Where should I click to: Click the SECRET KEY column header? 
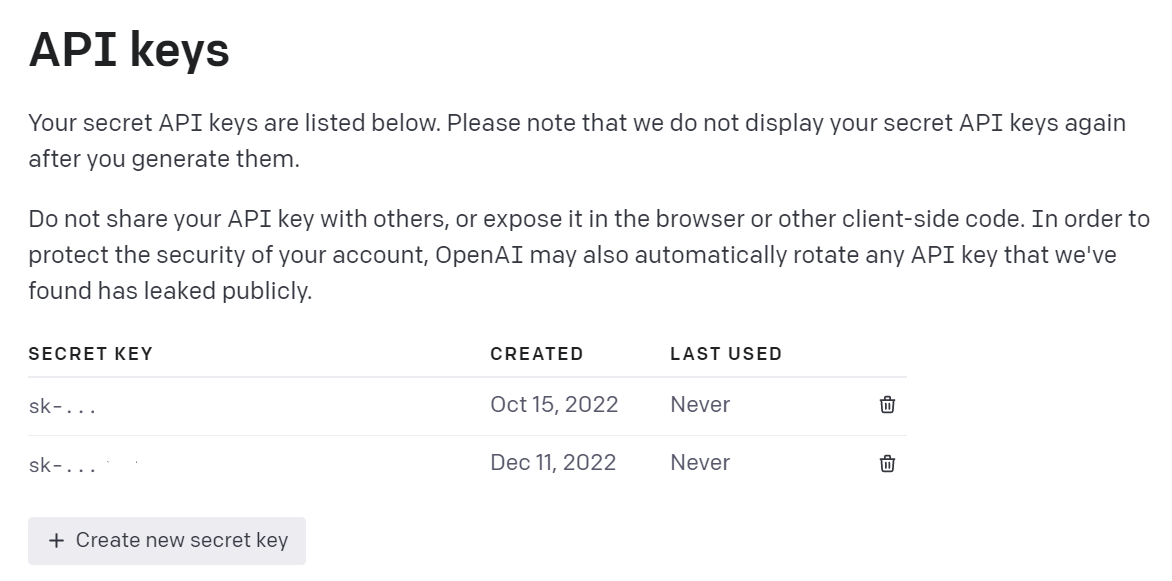(x=91, y=354)
